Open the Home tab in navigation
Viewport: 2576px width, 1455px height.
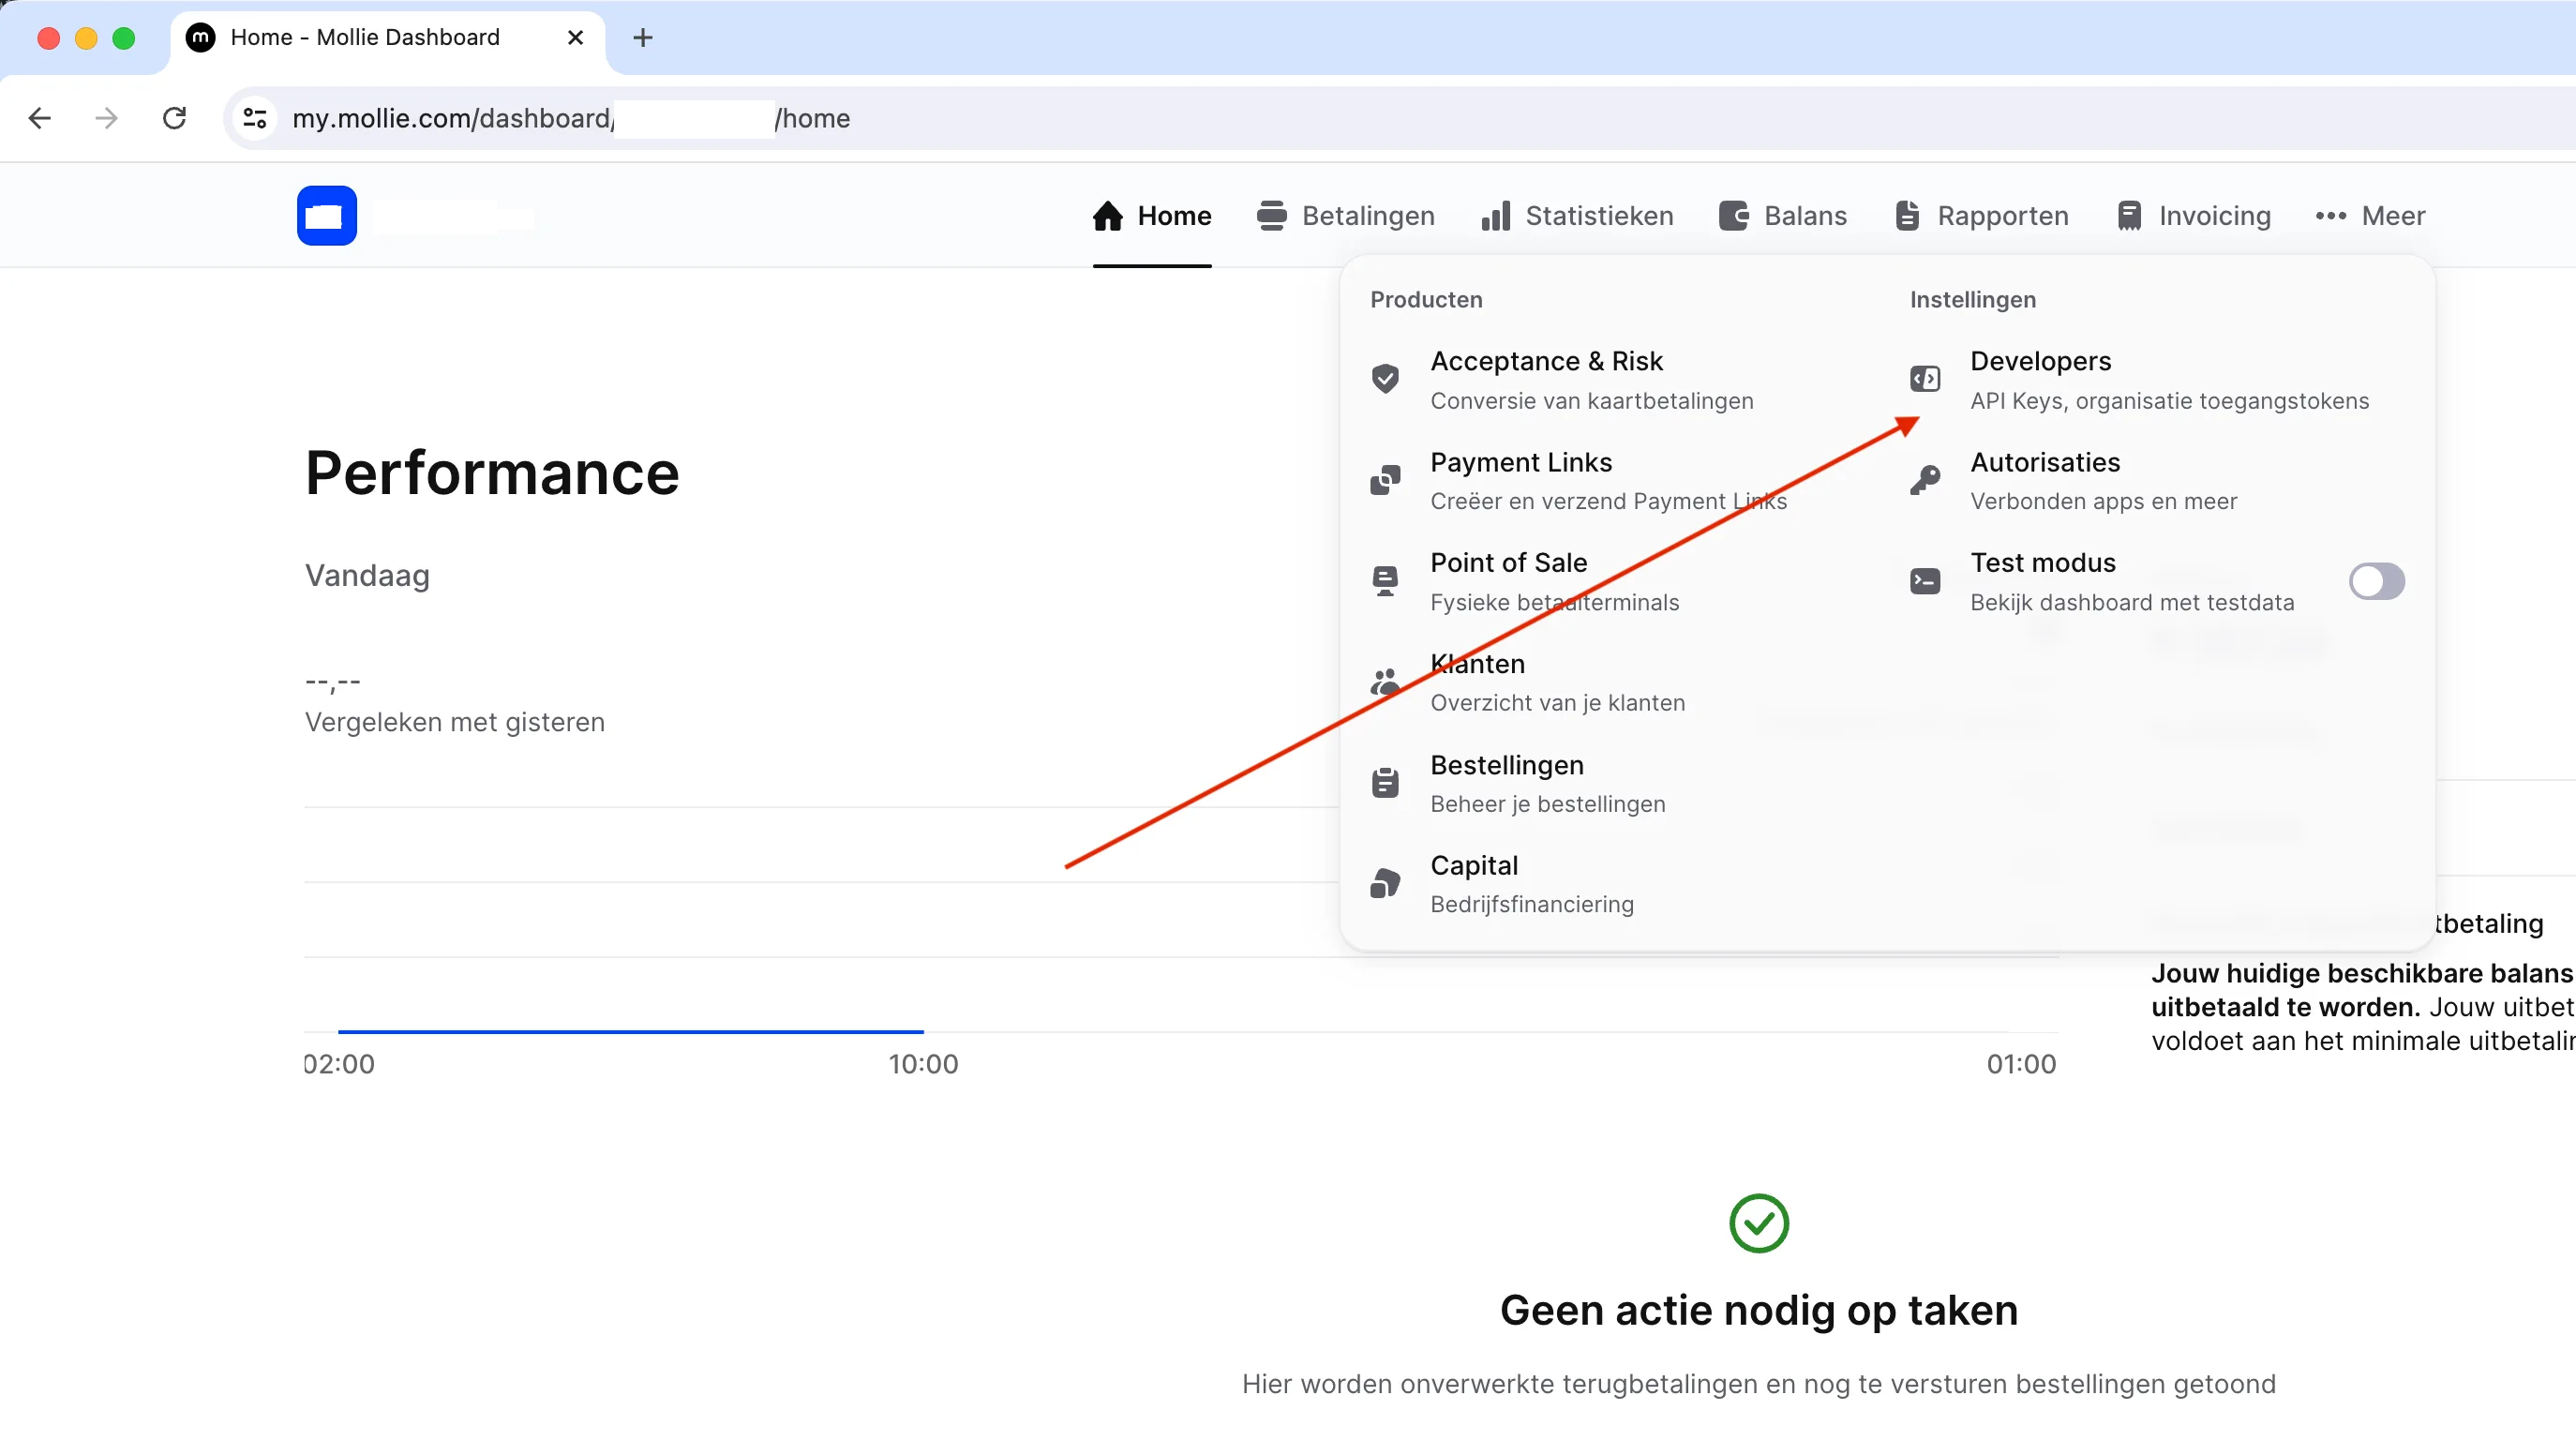1152,216
